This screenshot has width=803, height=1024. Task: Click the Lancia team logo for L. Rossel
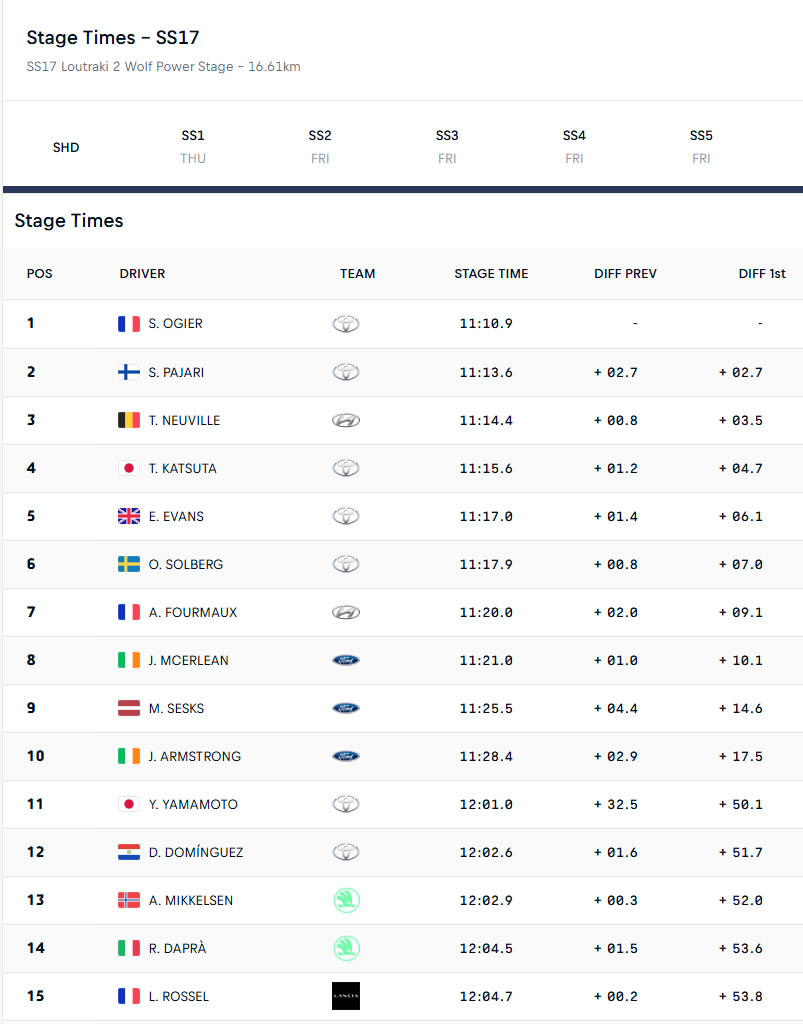pyautogui.click(x=346, y=996)
